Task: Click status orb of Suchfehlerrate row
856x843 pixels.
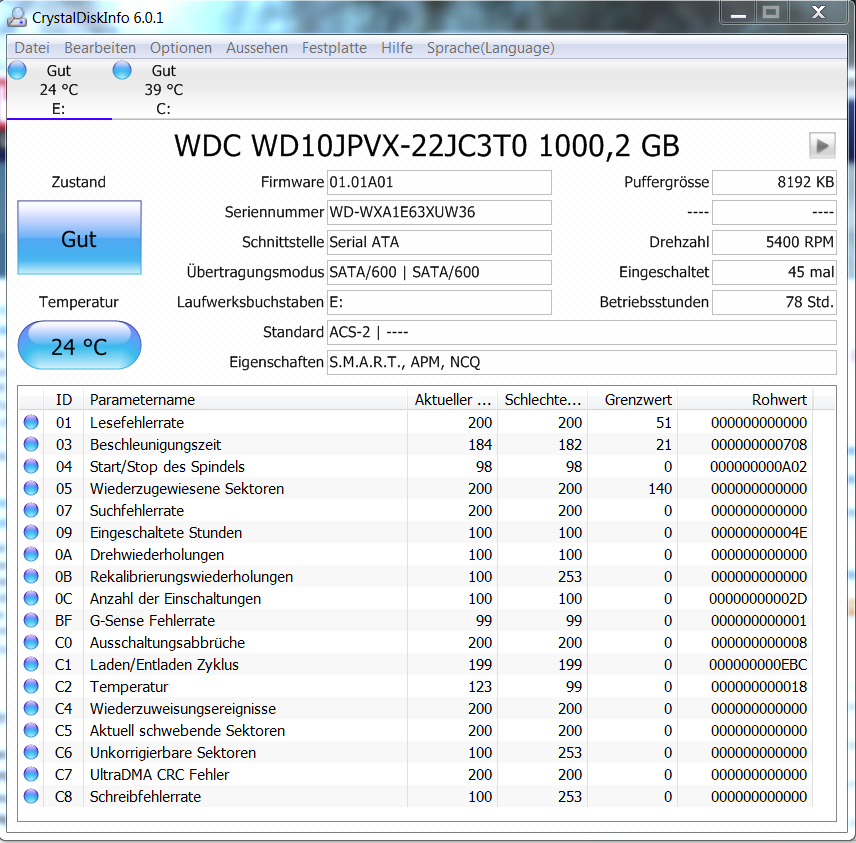Action: click(x=31, y=510)
